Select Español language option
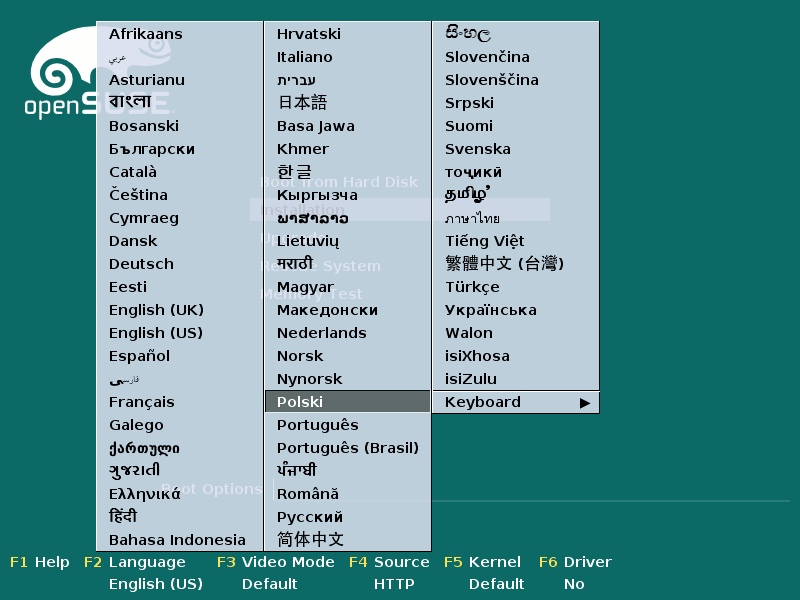Viewport: 800px width, 600px height. [139, 356]
